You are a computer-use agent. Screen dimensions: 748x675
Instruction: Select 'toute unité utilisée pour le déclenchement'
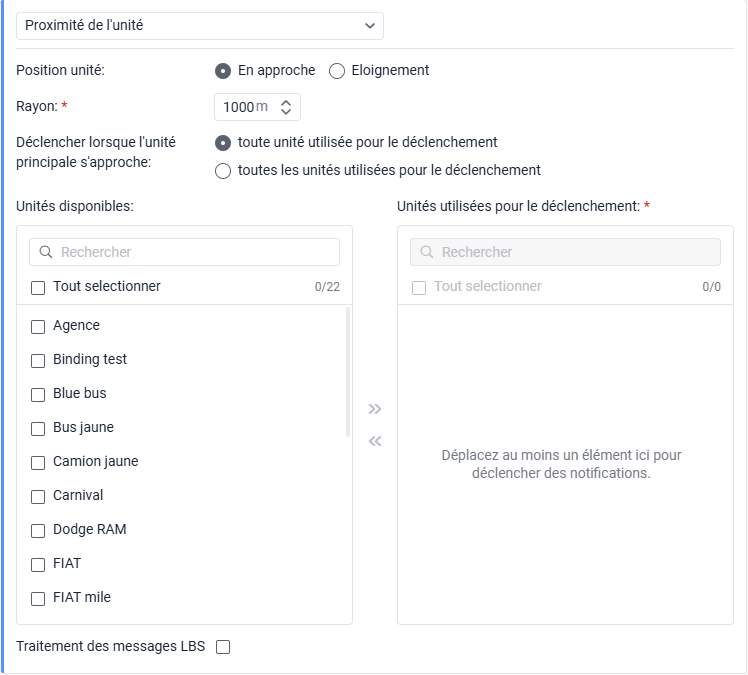223,143
